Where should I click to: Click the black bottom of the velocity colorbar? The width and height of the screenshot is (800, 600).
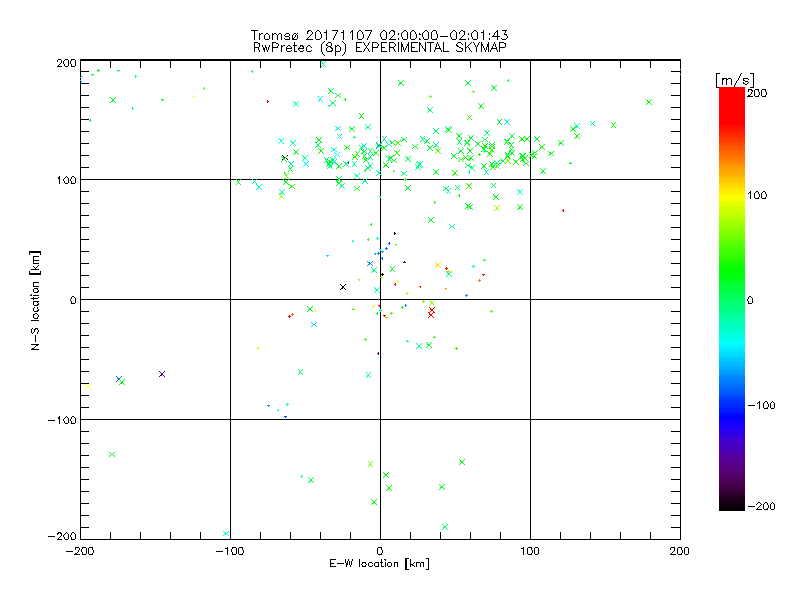point(732,503)
